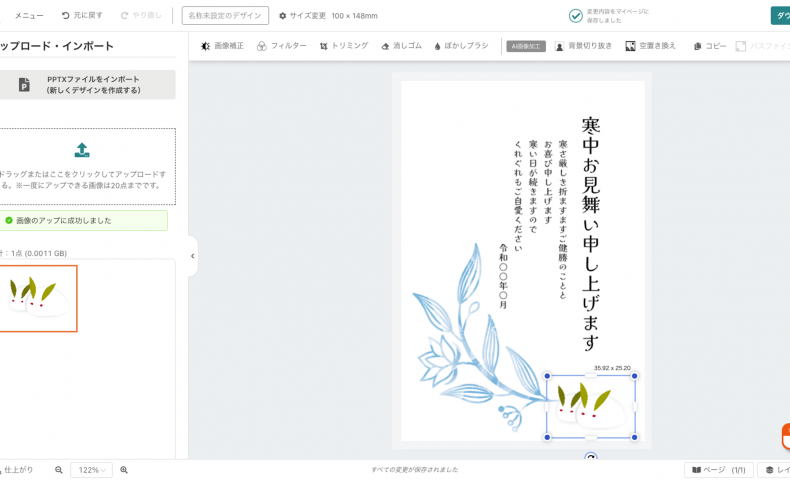Select the トリミング crop tool
The image size is (790, 480).
(344, 46)
